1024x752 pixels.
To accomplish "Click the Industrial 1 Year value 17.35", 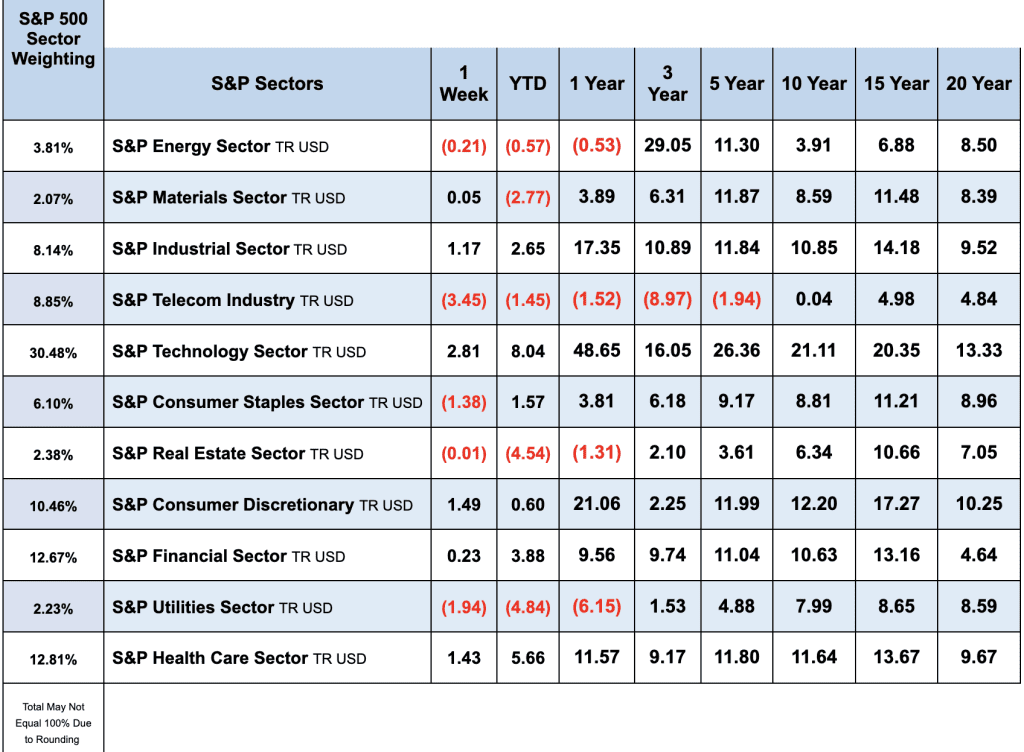I will click(597, 248).
